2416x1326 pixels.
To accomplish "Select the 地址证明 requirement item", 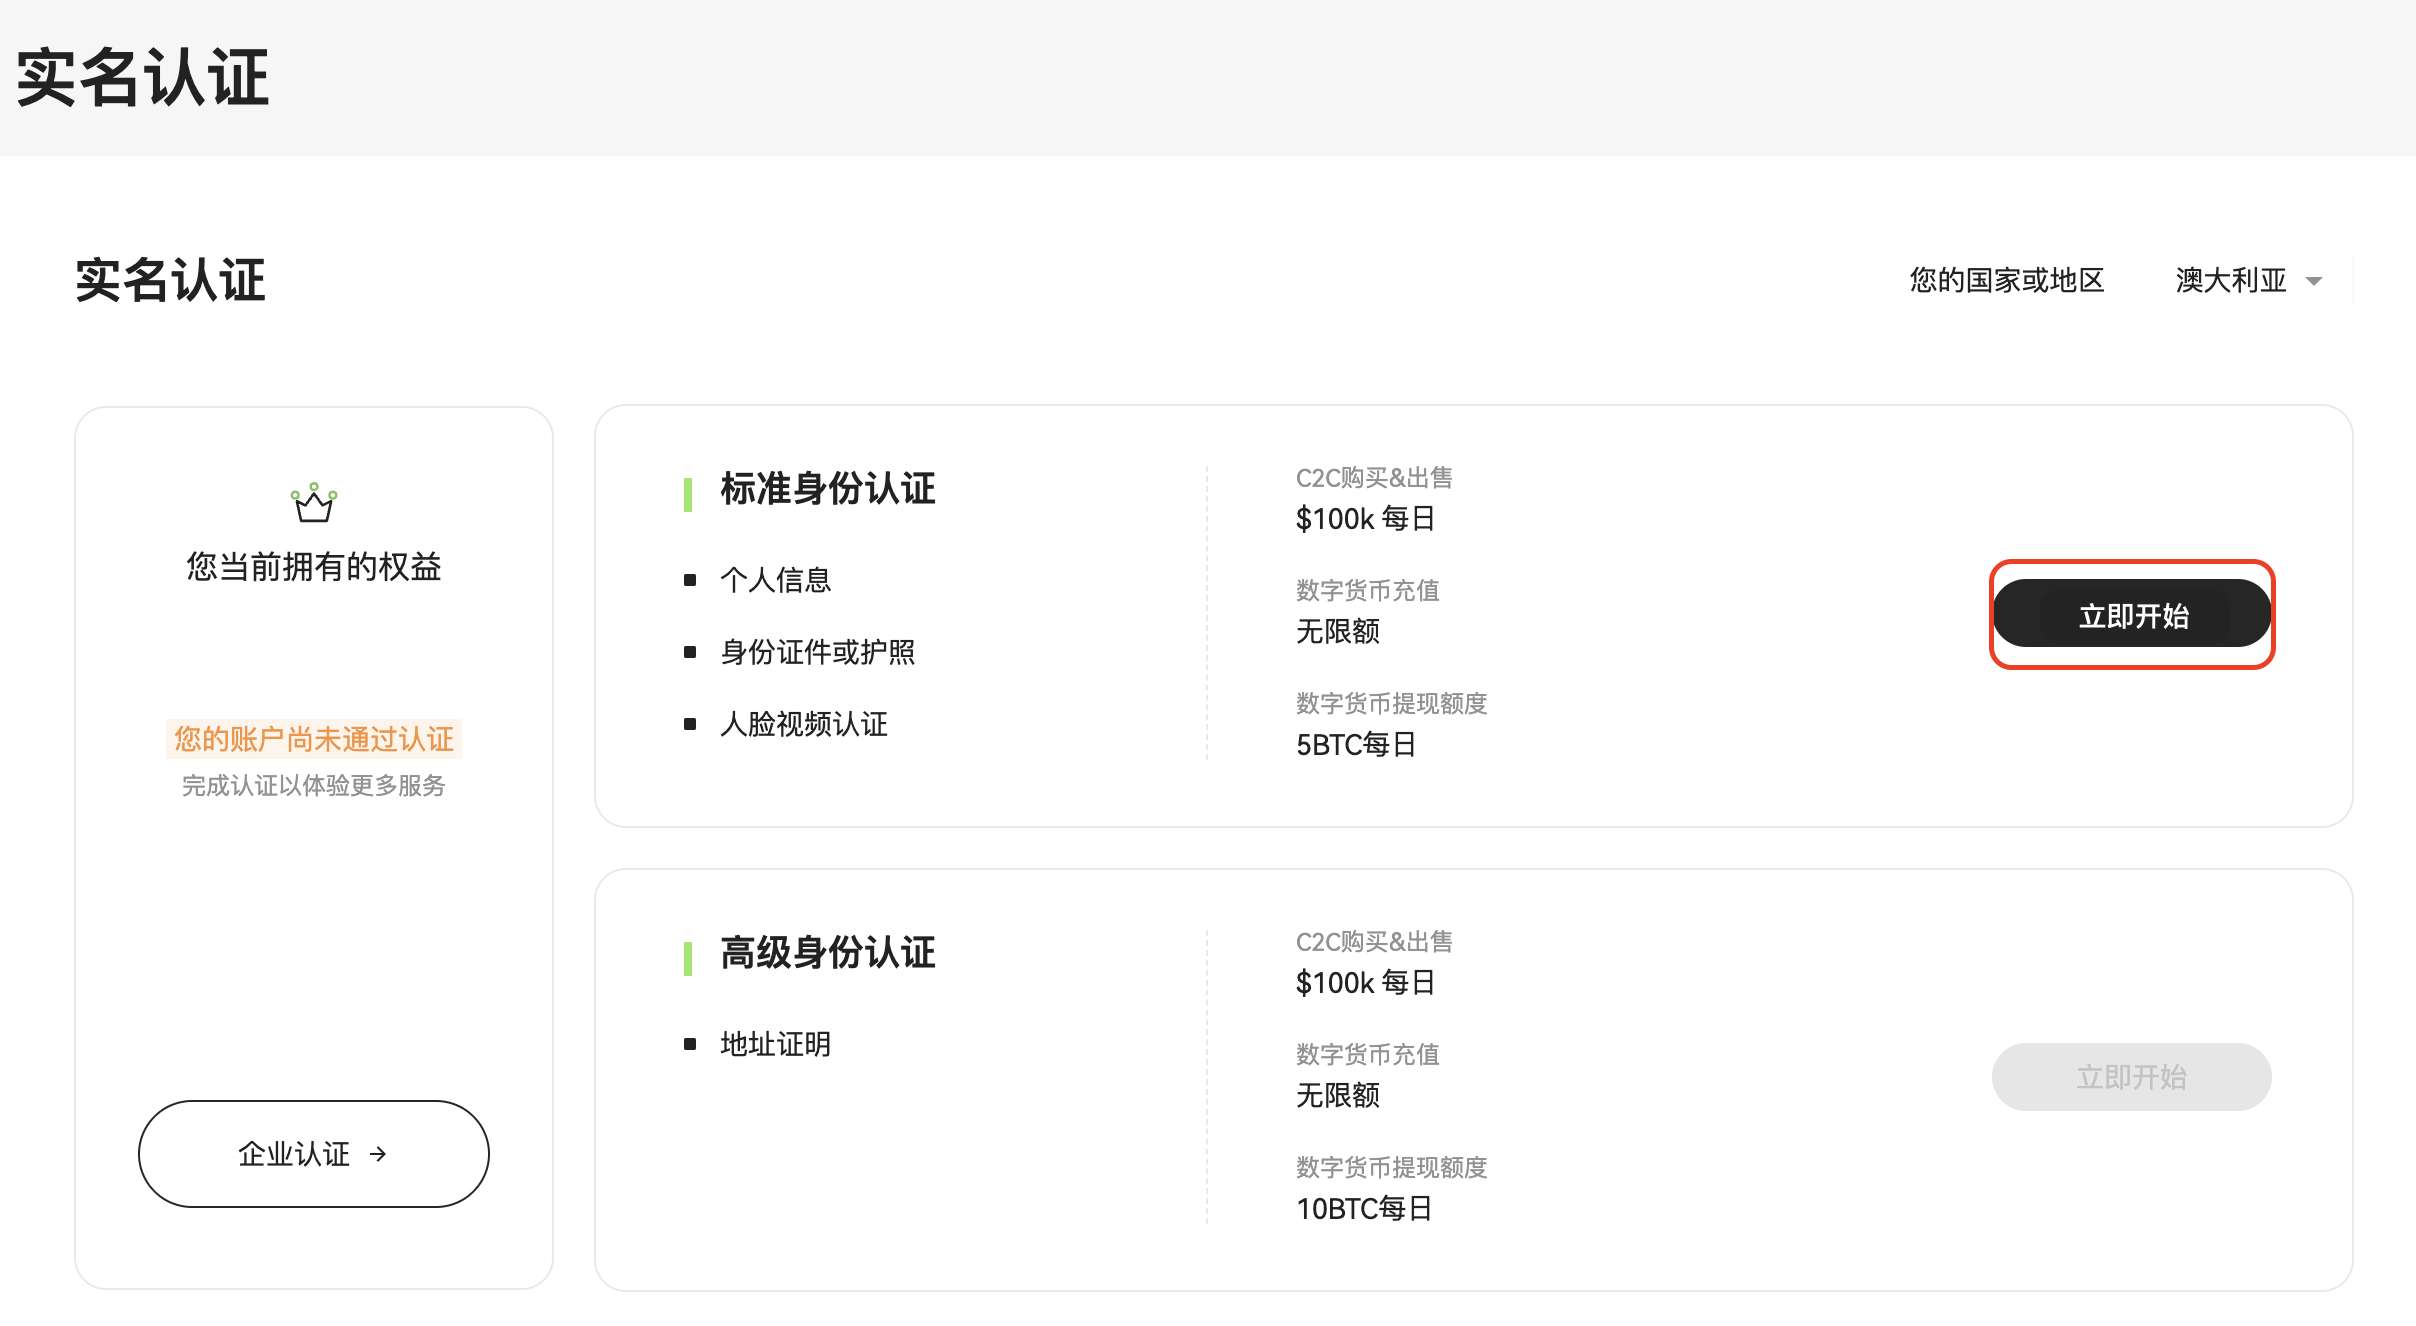I will point(775,1044).
